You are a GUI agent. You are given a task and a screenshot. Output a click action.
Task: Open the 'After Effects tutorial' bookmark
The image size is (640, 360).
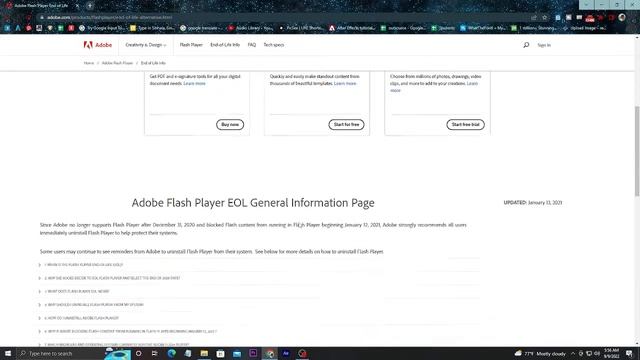(352, 28)
